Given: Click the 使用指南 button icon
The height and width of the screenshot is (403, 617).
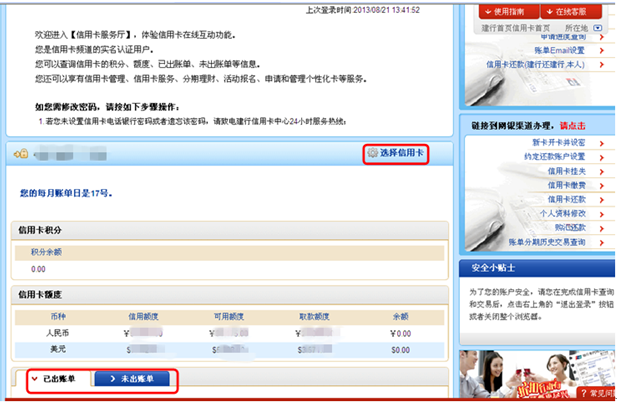Looking at the screenshot, I should (489, 12).
